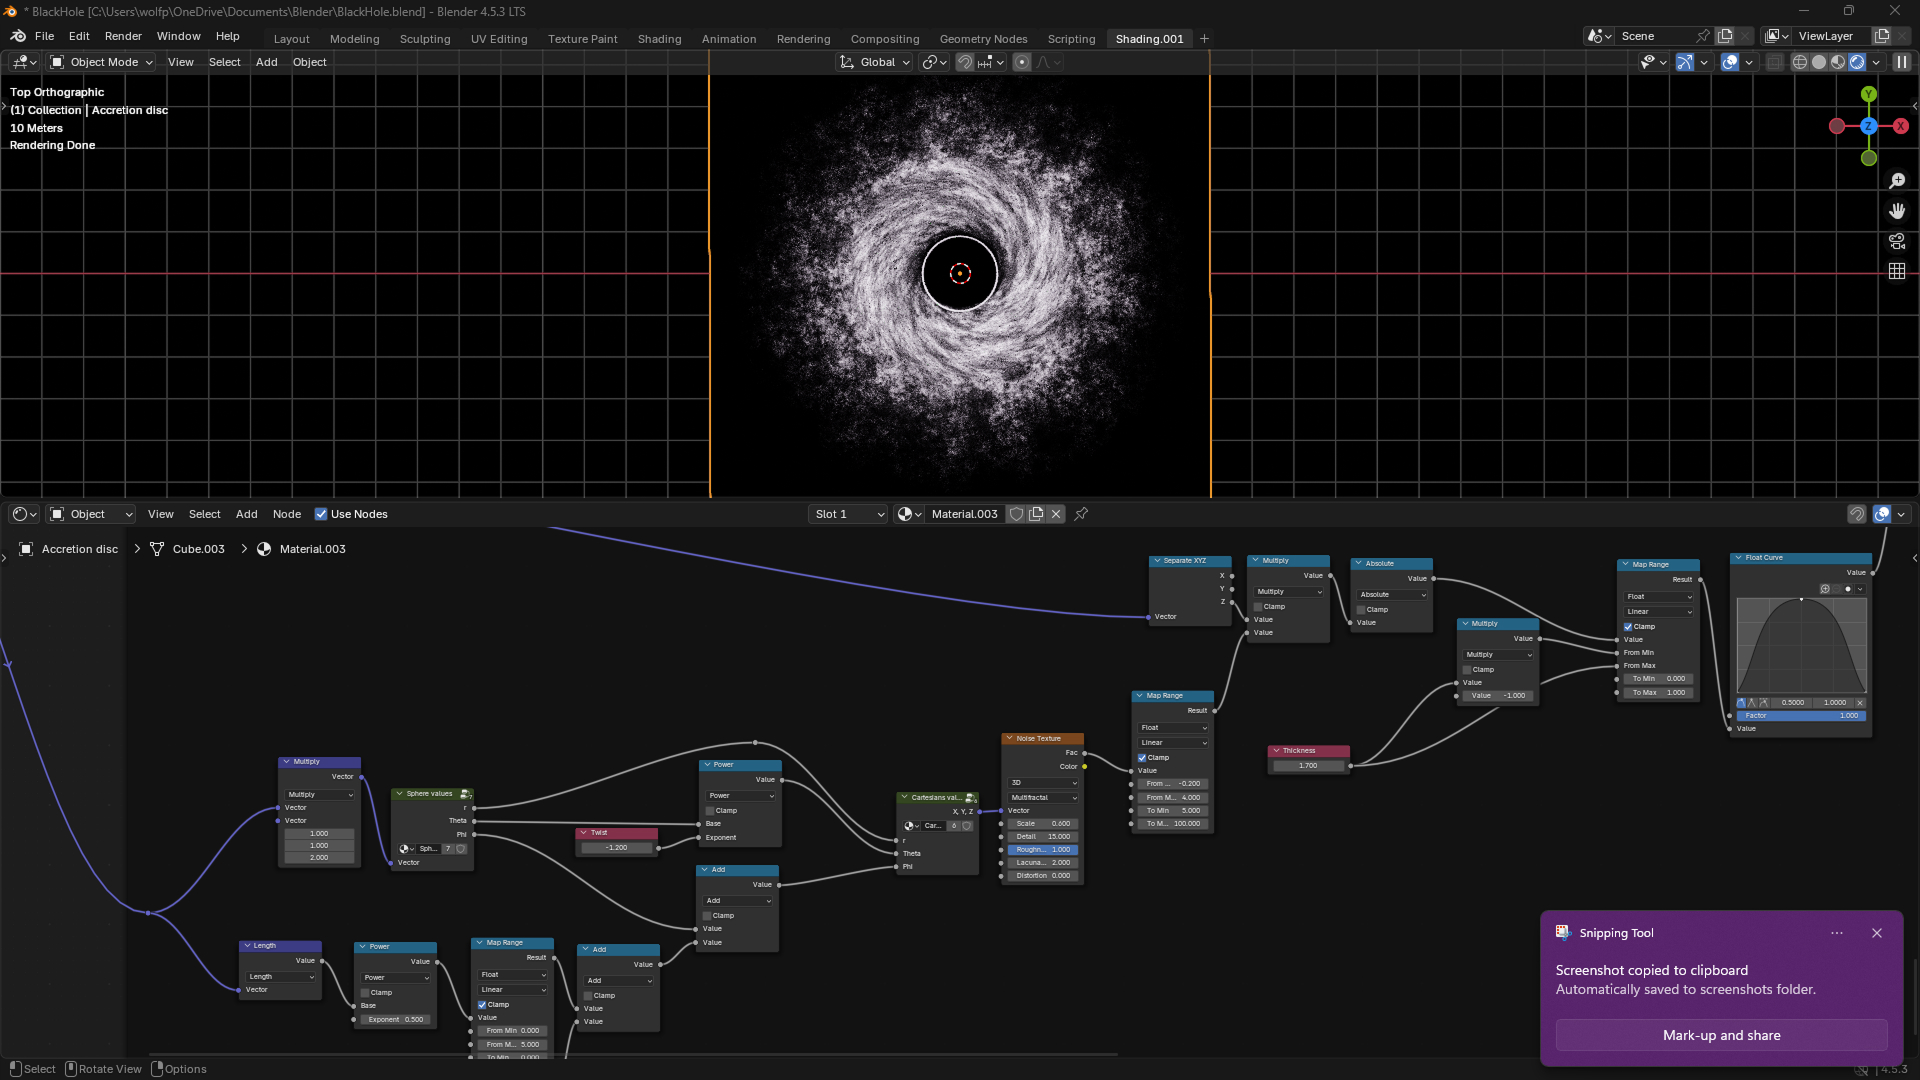Enable Clamp on the Absolute node
The width and height of the screenshot is (1920, 1080).
[1361, 610]
